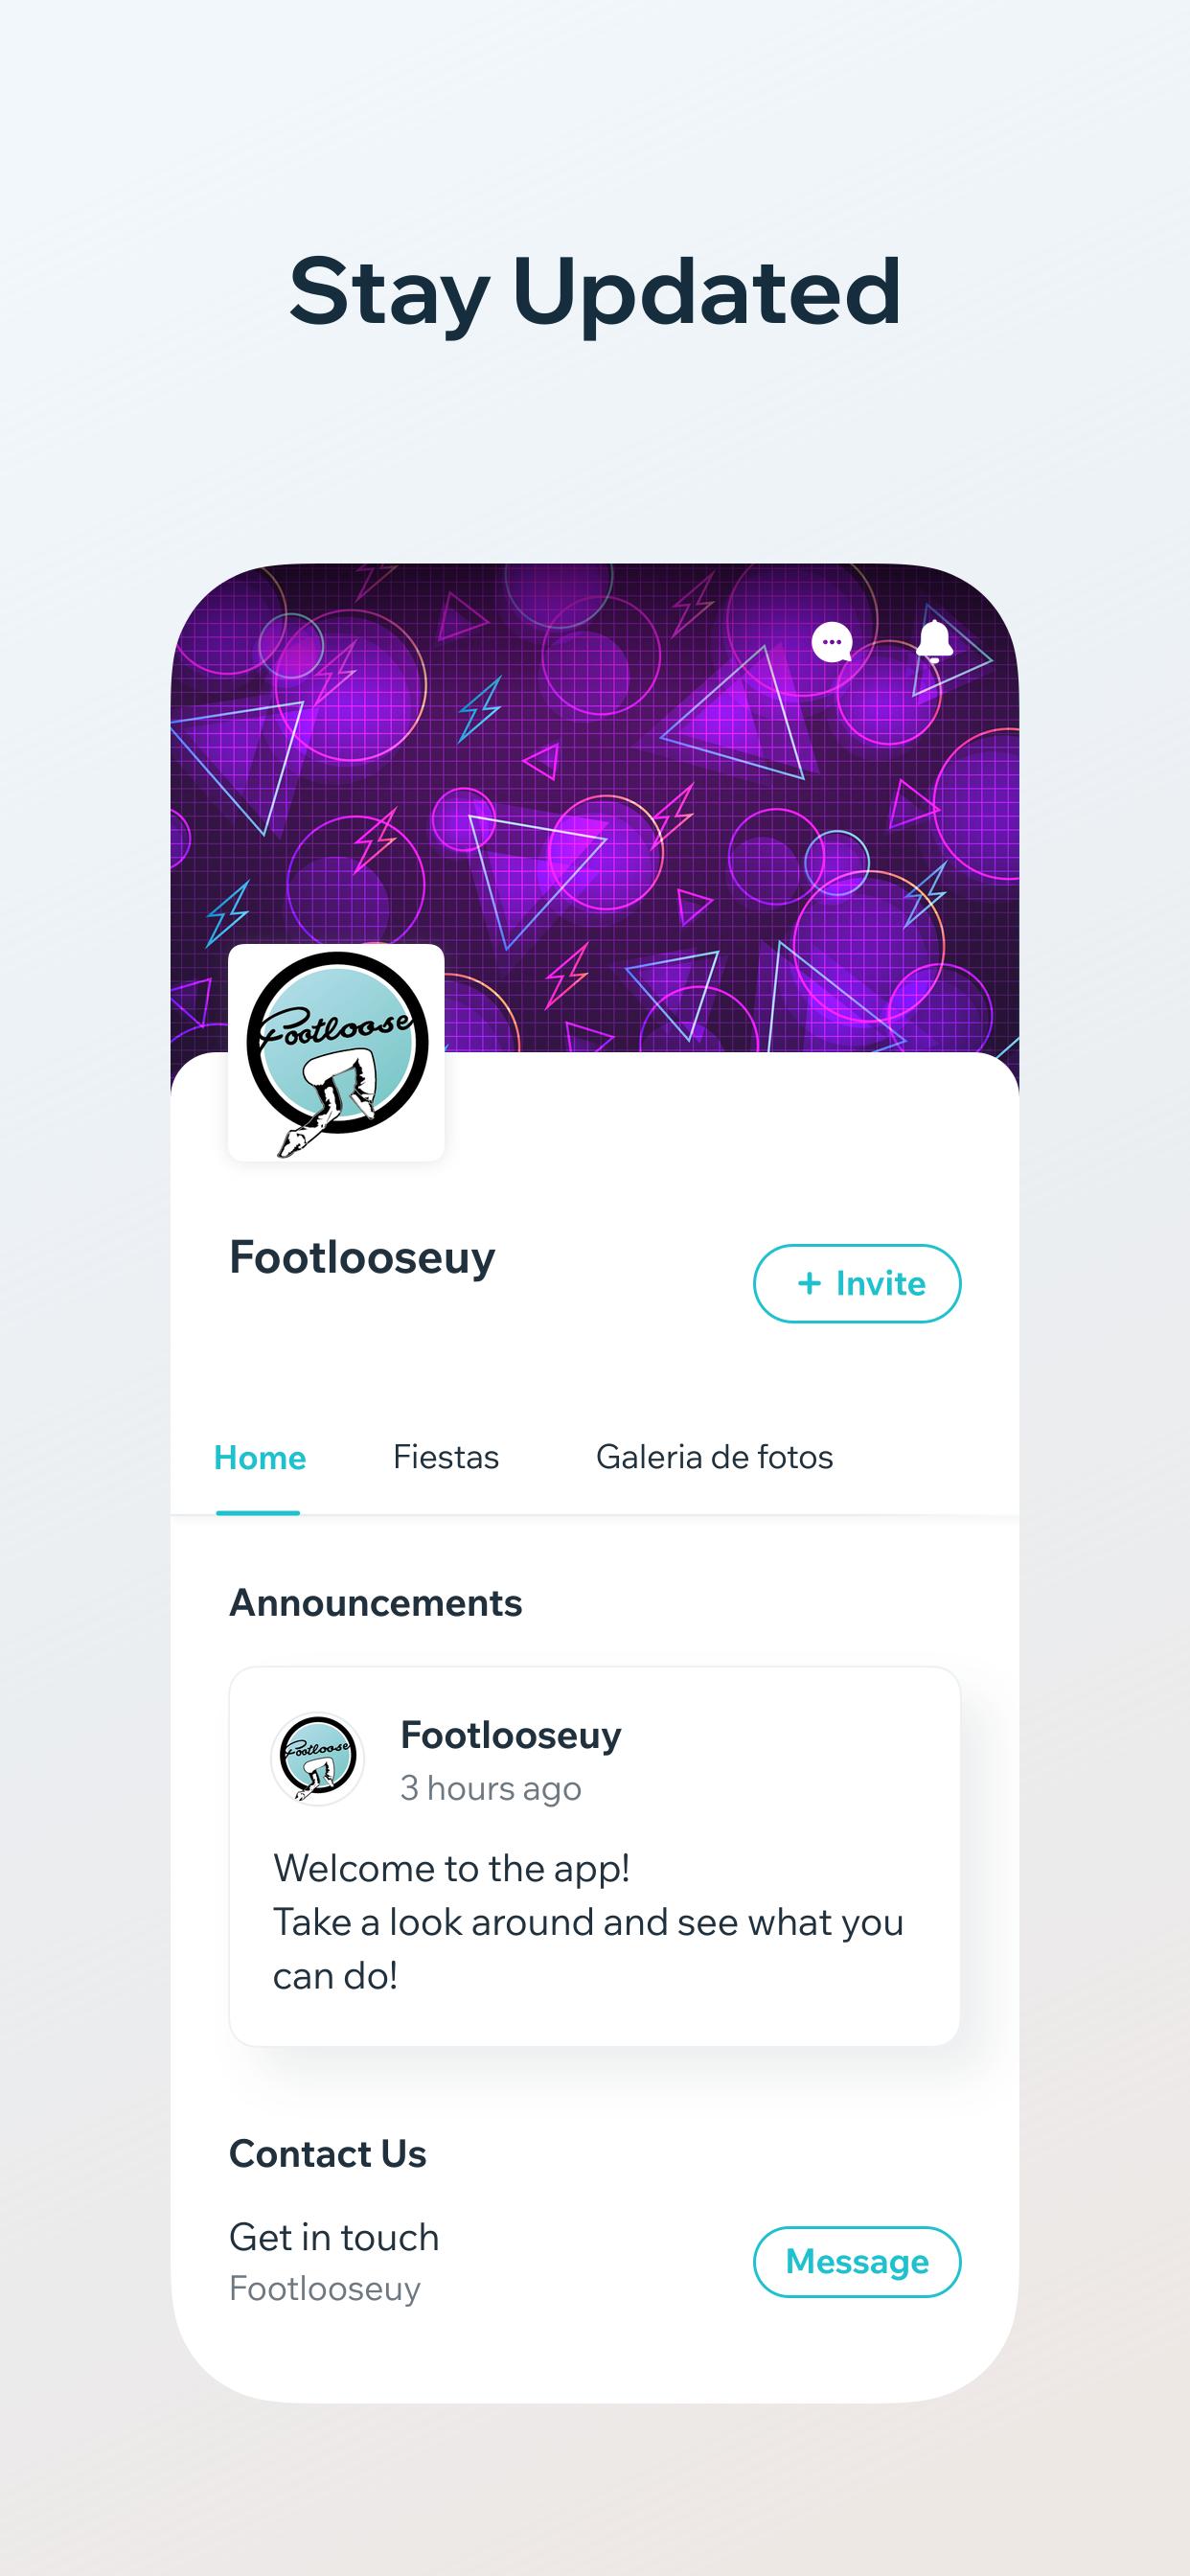Tap the Announcements heading

click(x=376, y=1603)
